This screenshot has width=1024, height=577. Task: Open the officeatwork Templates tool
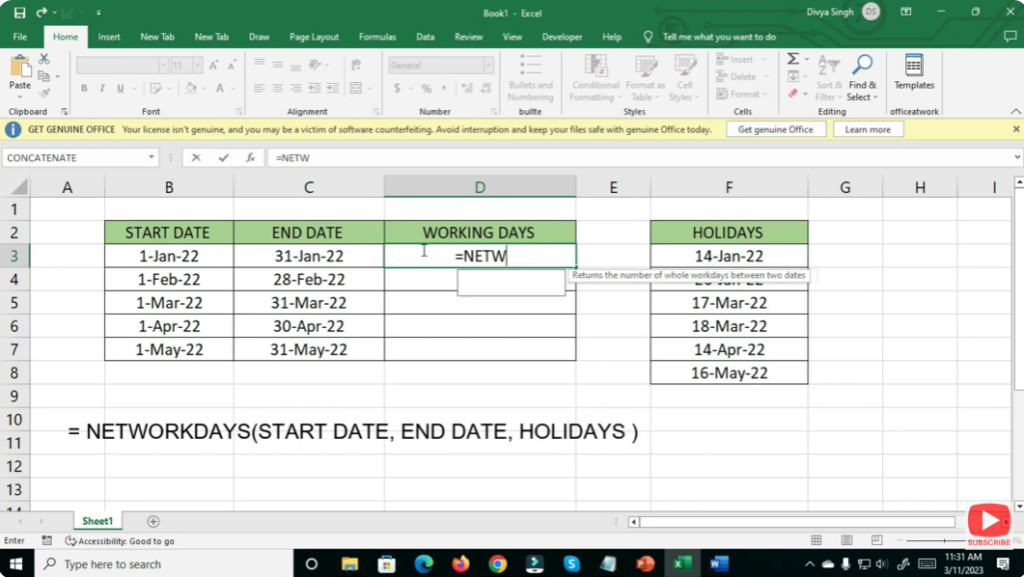914,75
